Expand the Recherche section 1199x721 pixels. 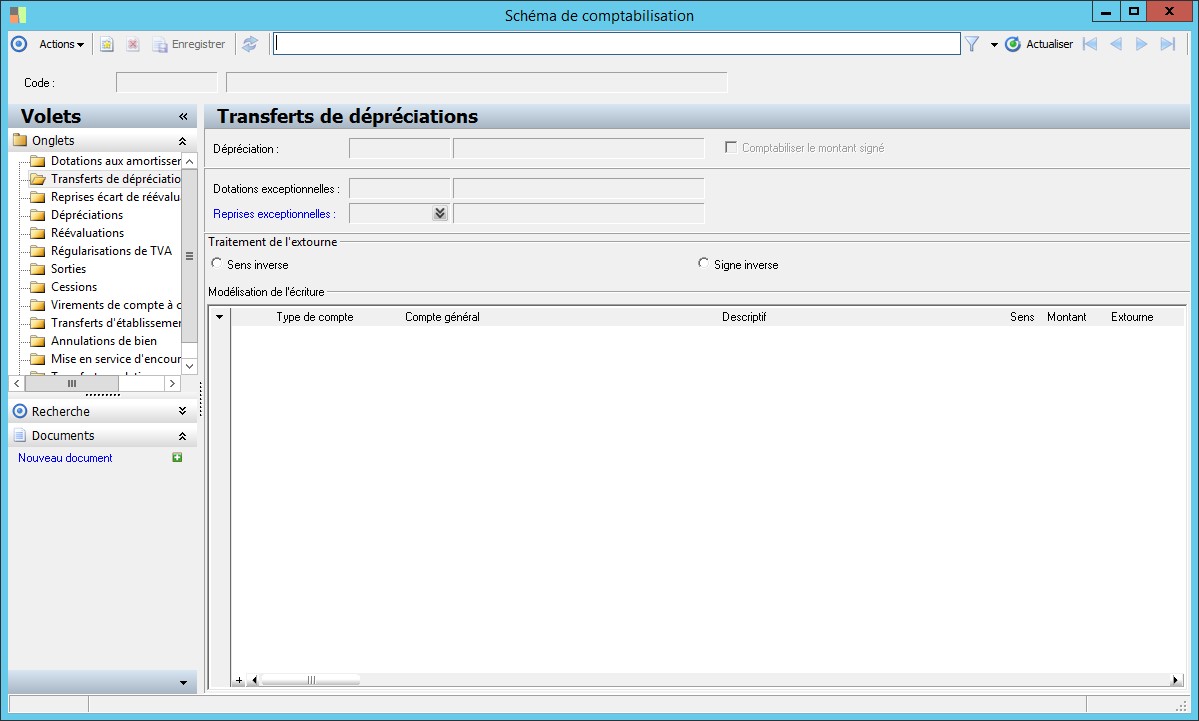coord(182,411)
